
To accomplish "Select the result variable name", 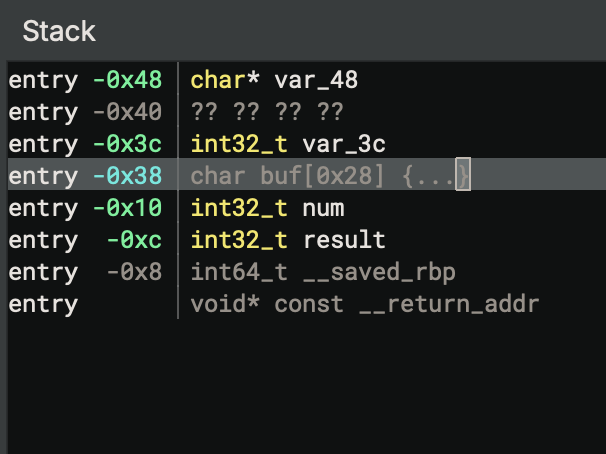I will pos(344,240).
